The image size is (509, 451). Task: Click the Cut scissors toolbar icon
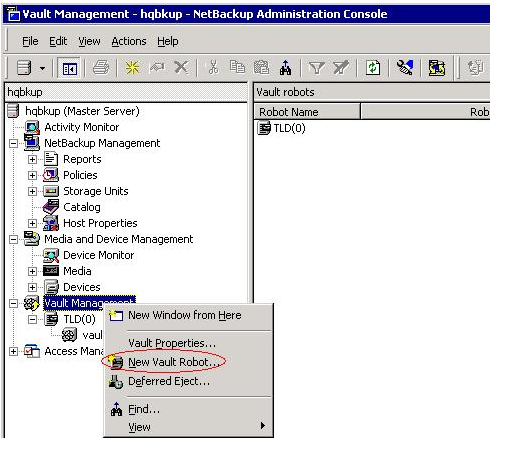point(213,68)
